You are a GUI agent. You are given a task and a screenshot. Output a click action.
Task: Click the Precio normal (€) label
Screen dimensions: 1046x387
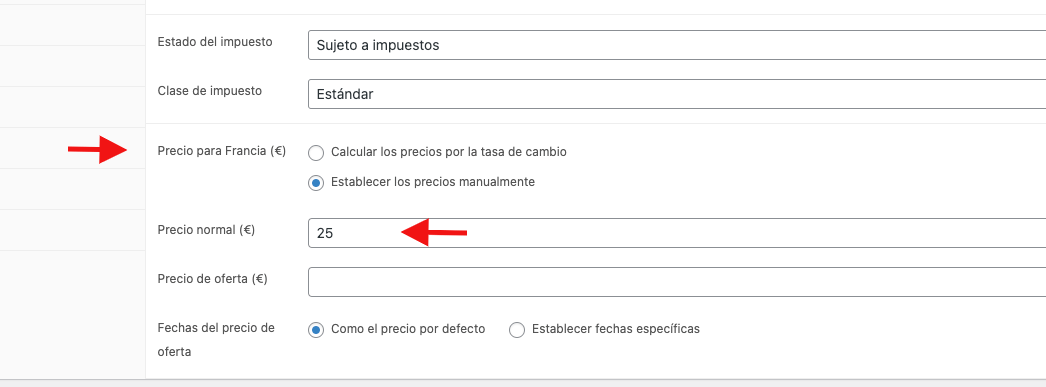[x=206, y=230]
